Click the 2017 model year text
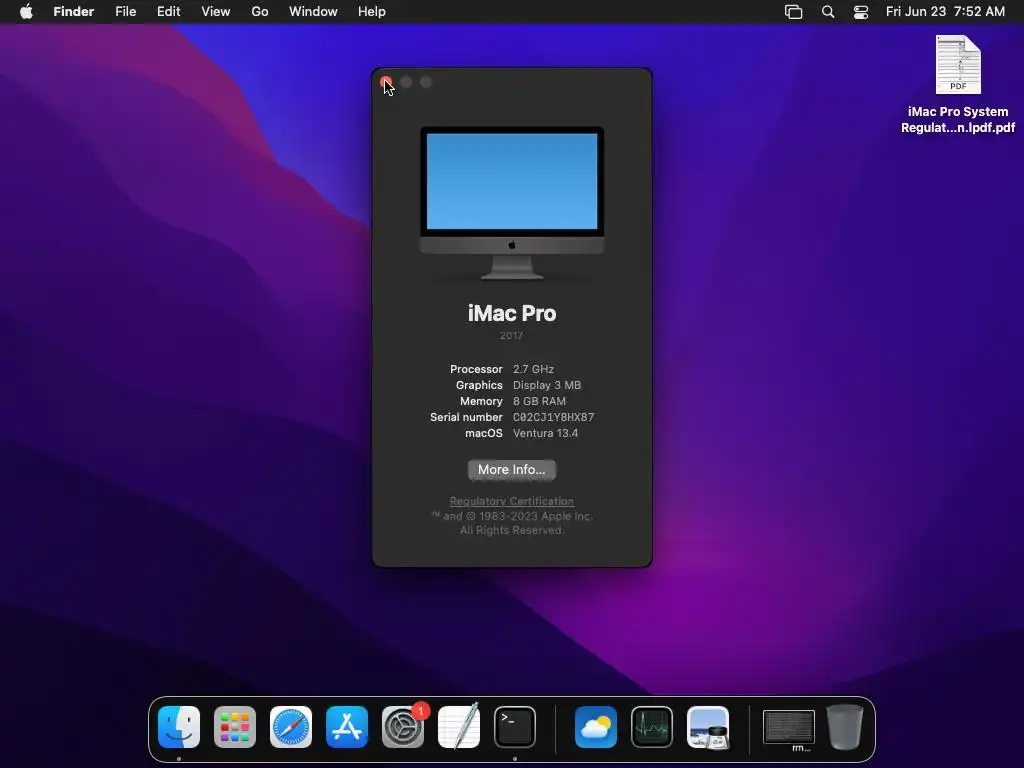Viewport: 1024px width, 768px height. click(511, 336)
